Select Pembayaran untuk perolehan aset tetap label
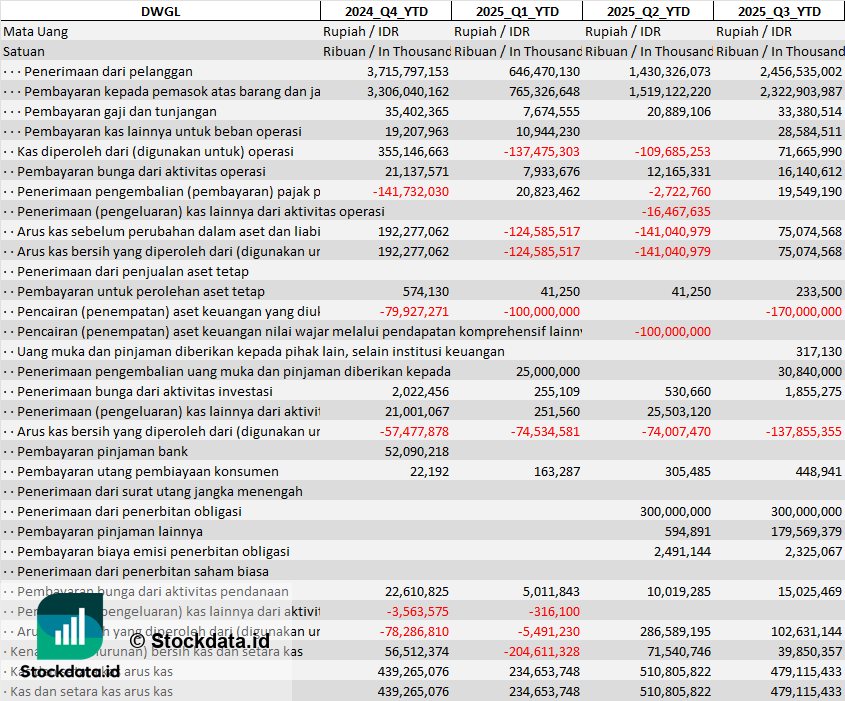This screenshot has height=701, width=845. click(141, 291)
